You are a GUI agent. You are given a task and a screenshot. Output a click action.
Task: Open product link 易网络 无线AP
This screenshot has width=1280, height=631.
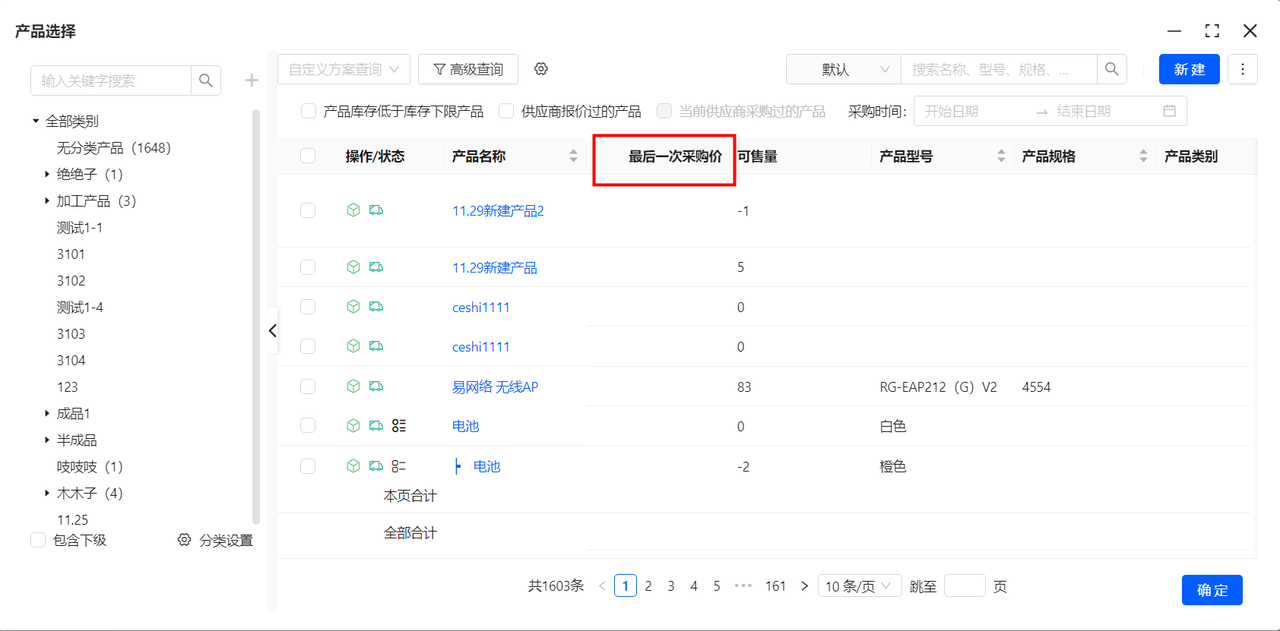point(495,387)
